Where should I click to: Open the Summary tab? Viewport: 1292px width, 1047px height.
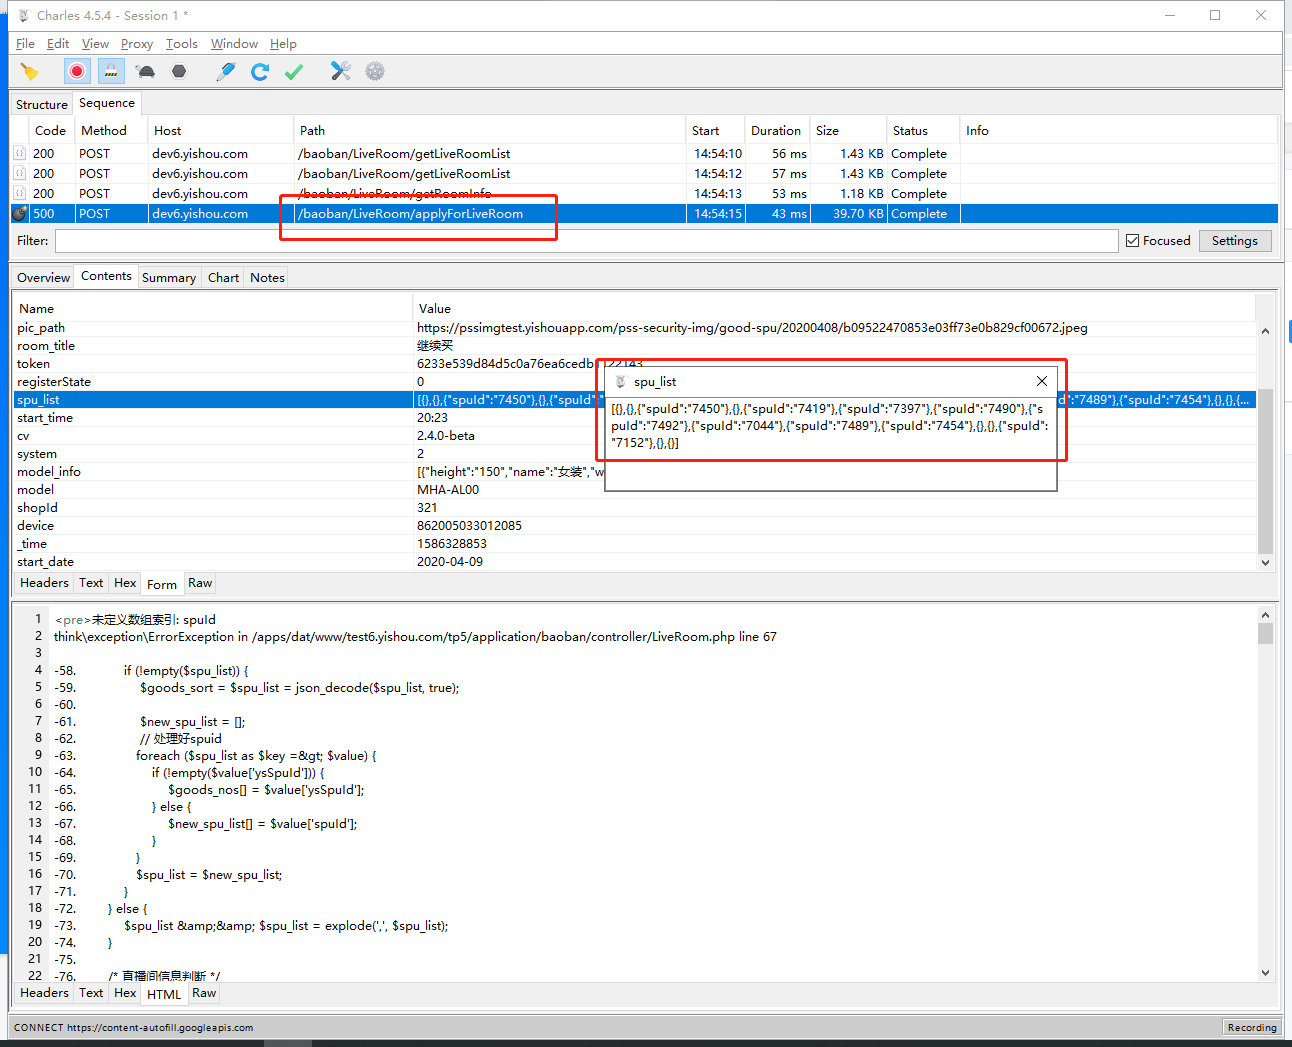pos(169,278)
